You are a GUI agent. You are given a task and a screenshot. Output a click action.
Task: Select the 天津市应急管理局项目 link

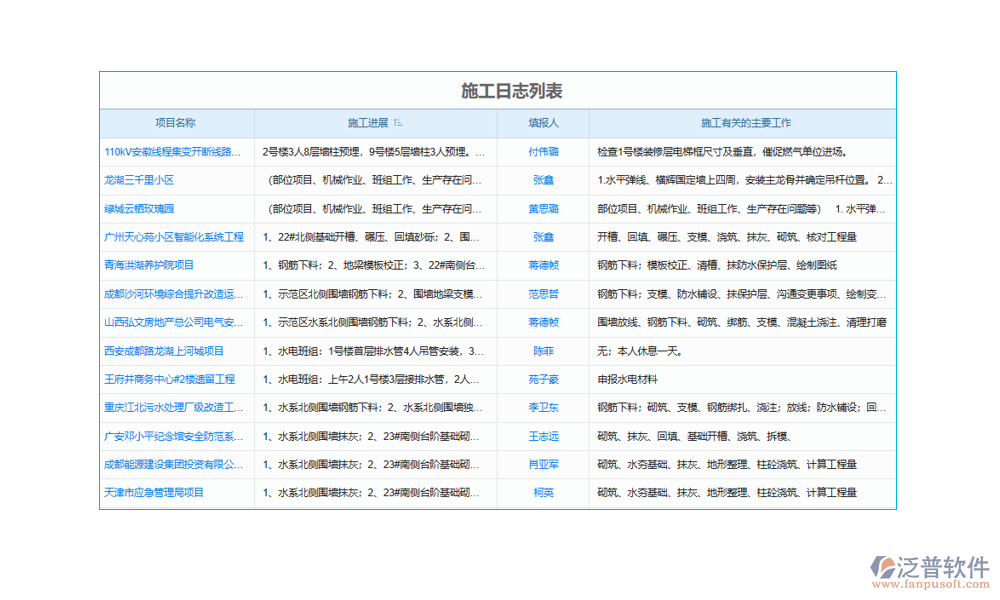coord(154,493)
